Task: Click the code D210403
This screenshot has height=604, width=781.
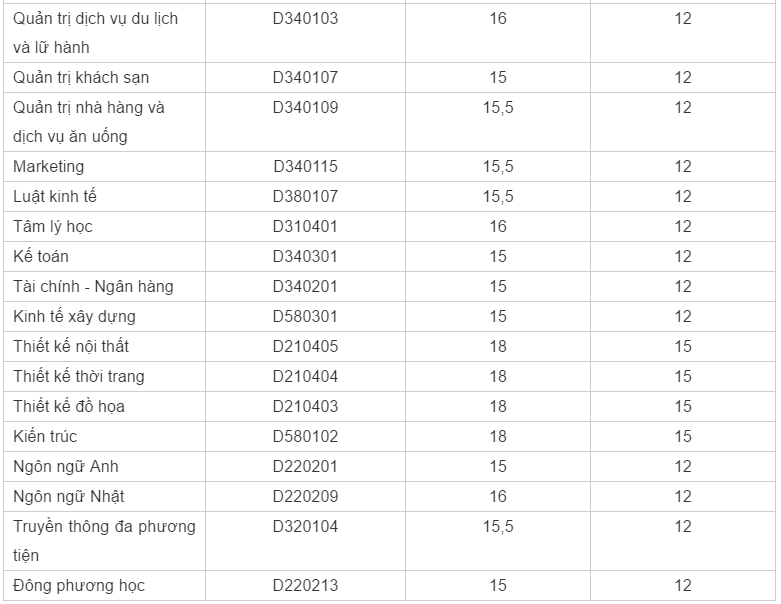Action: tap(305, 407)
